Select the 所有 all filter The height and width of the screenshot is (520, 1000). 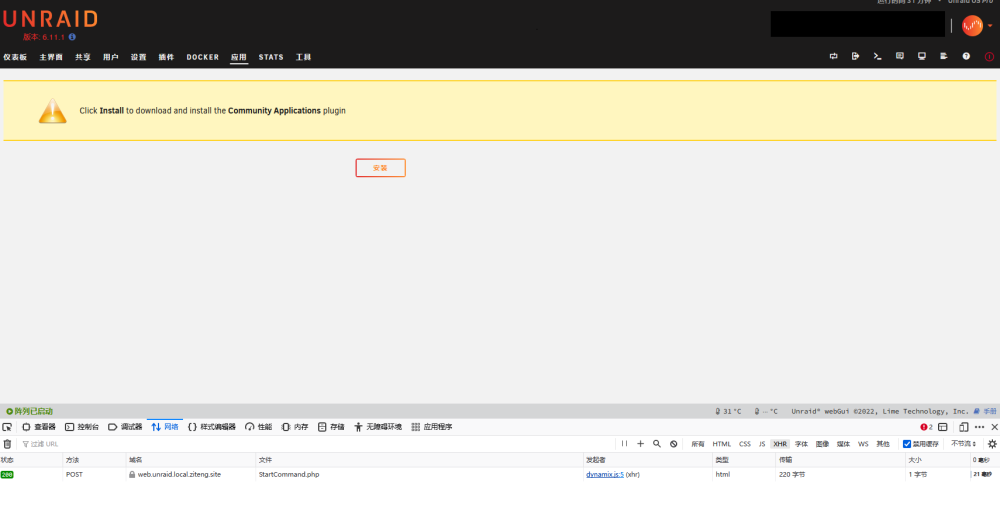[698, 444]
